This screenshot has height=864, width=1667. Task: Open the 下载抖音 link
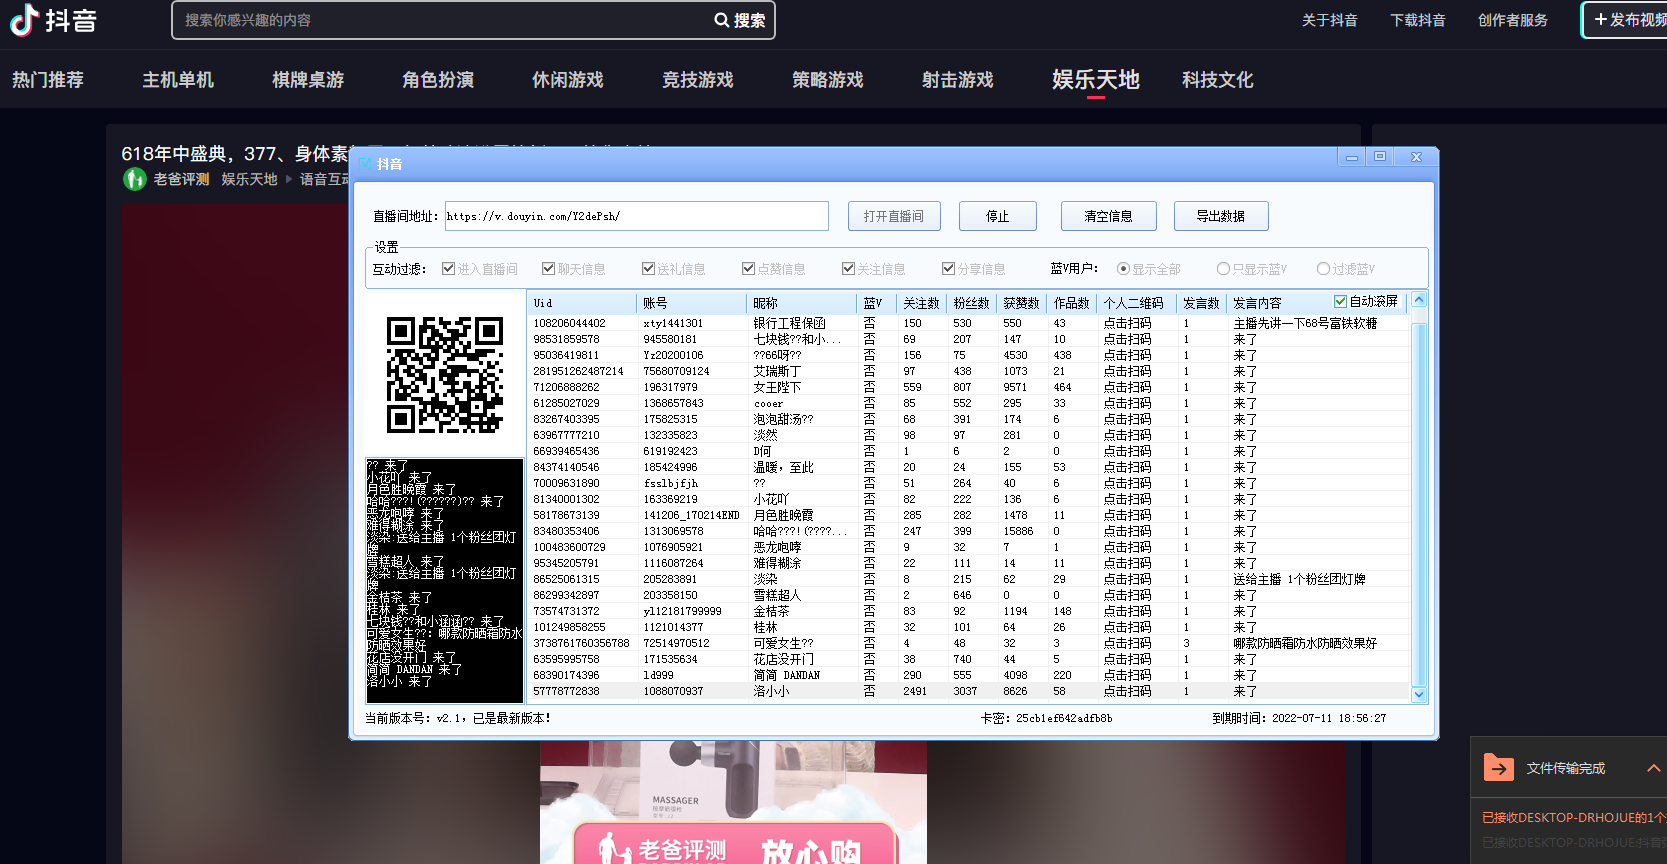coord(1418,20)
